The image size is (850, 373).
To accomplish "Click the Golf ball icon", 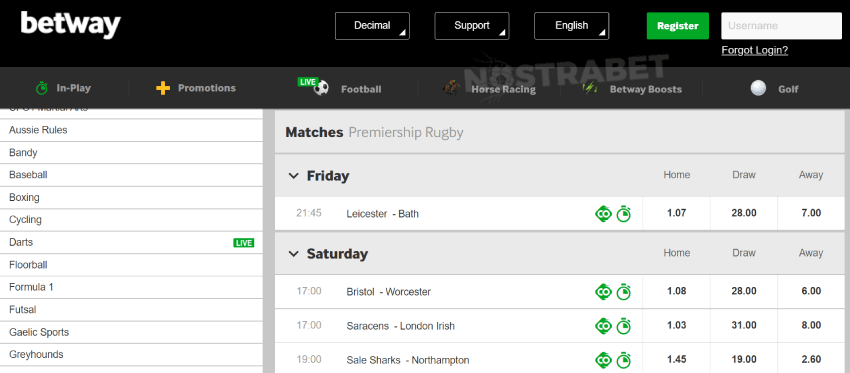I will click(x=758, y=88).
